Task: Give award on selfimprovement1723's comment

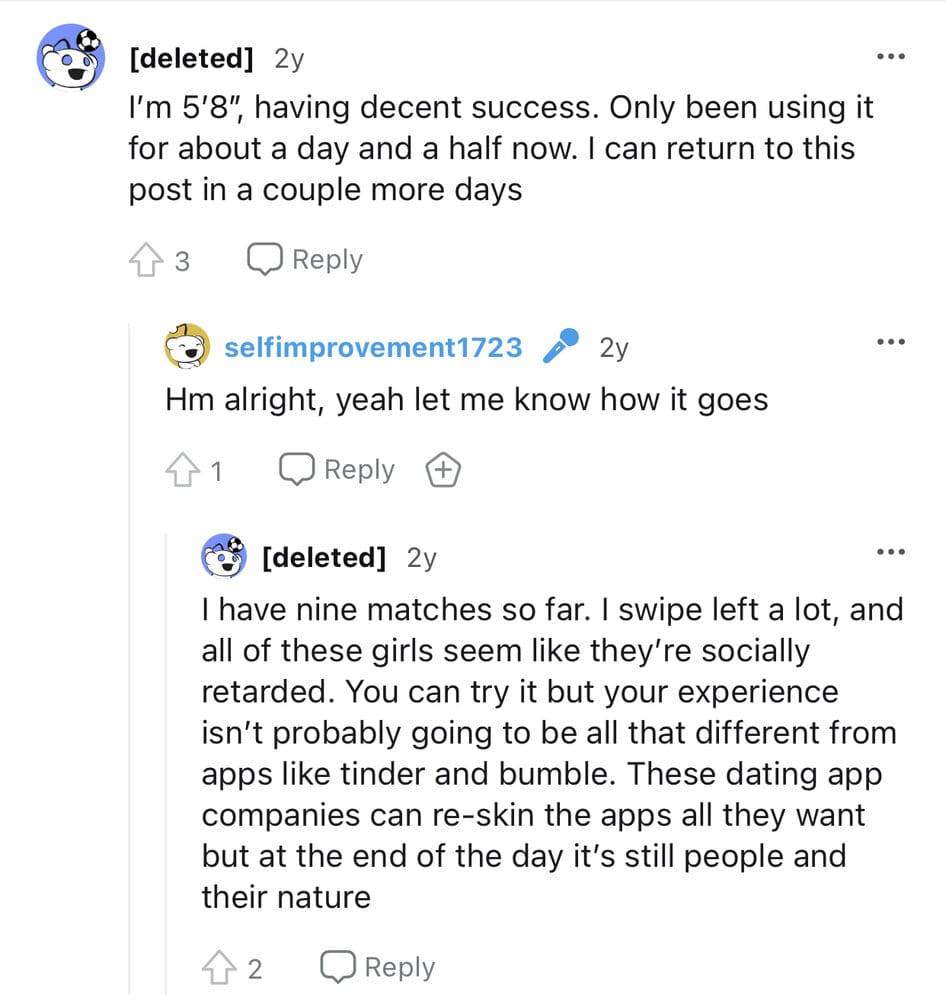Action: click(x=443, y=469)
